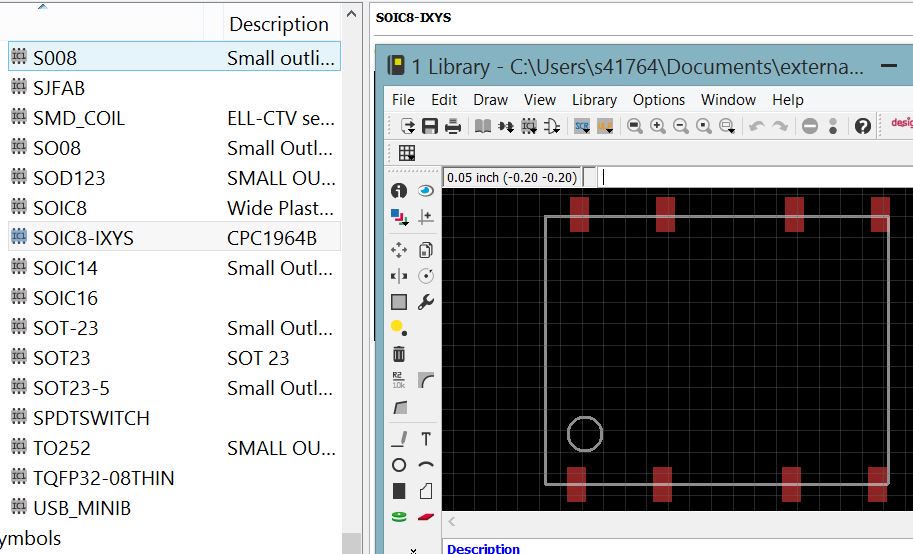
Task: Select the R2 10k Name/Value tool
Action: click(399, 380)
